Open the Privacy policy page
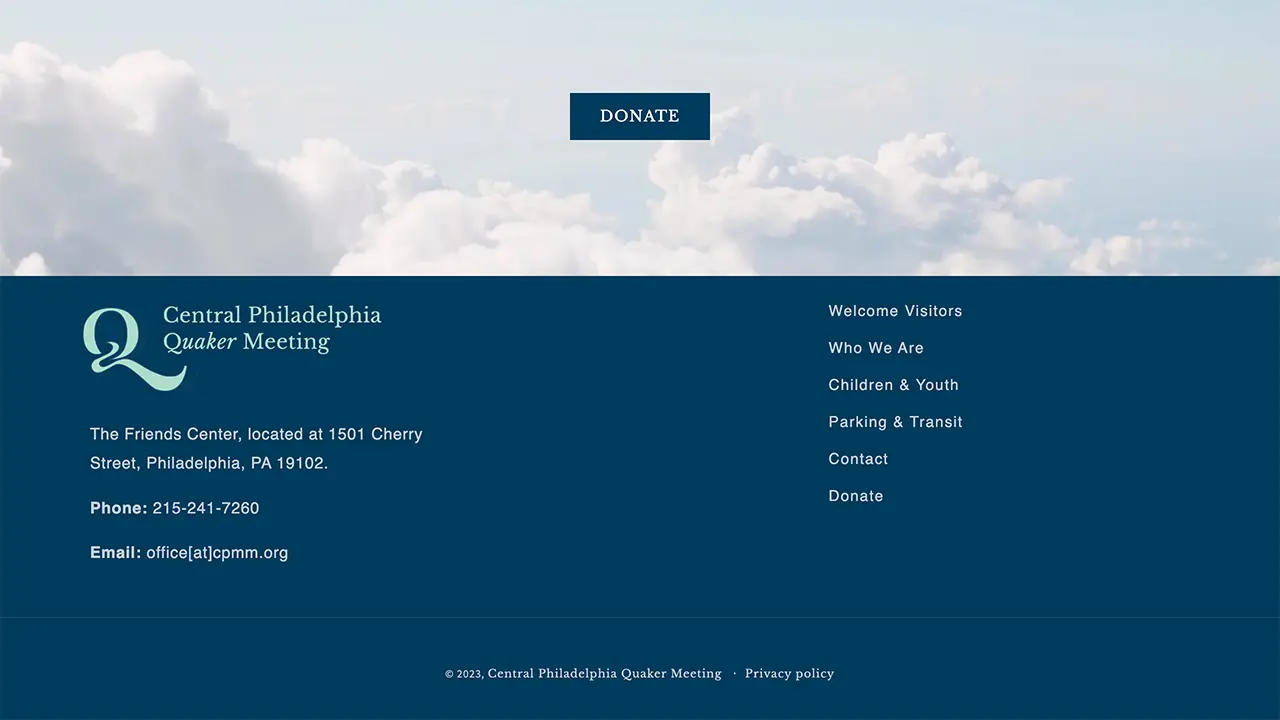 point(789,673)
